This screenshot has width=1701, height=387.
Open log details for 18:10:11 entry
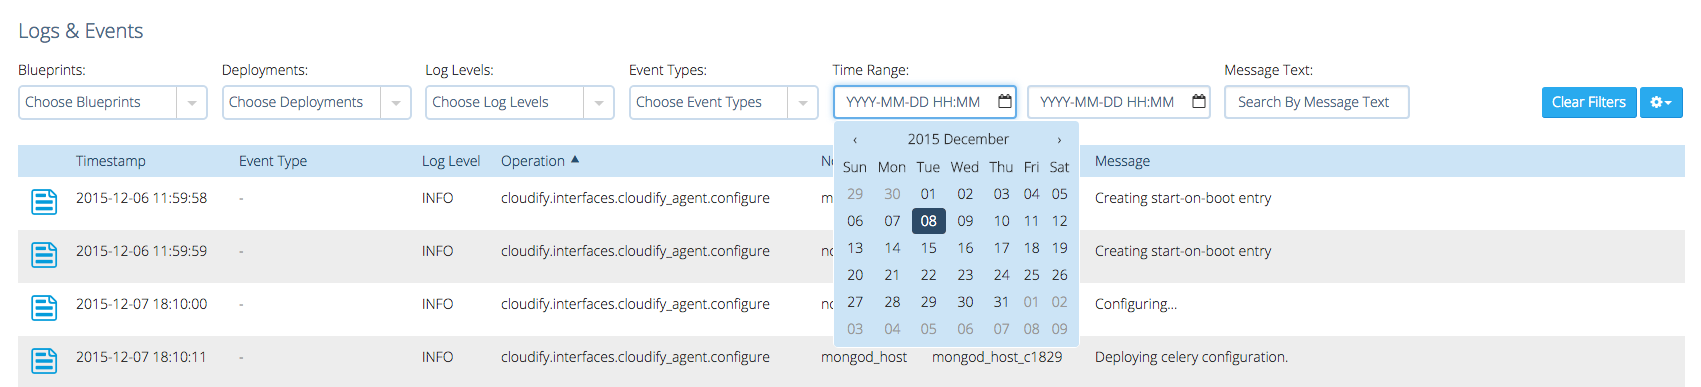coord(44,361)
